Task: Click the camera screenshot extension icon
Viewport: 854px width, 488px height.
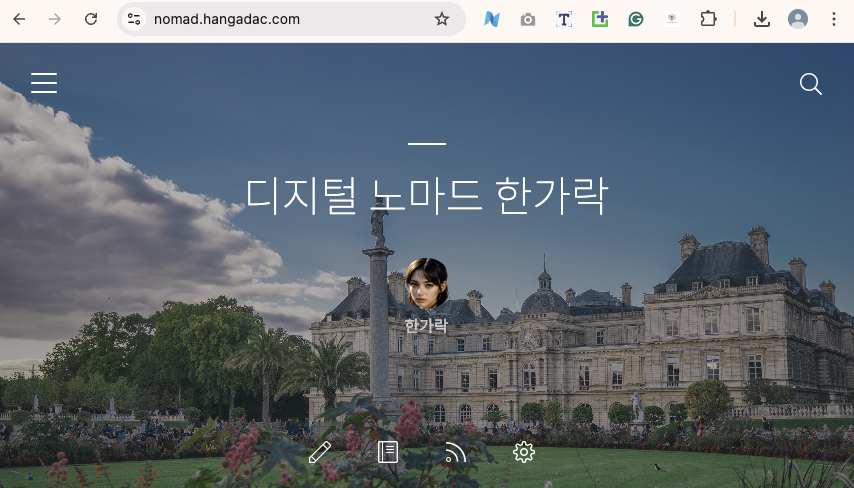Action: (x=527, y=20)
